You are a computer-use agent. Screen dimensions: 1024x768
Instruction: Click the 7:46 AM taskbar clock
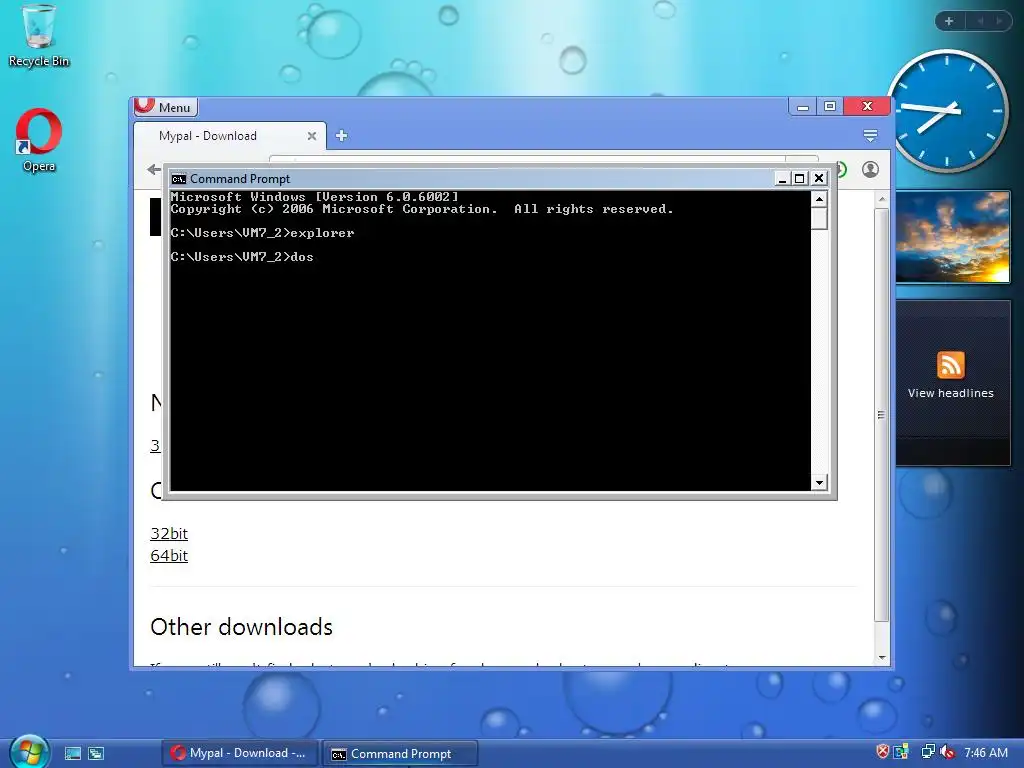tap(986, 753)
